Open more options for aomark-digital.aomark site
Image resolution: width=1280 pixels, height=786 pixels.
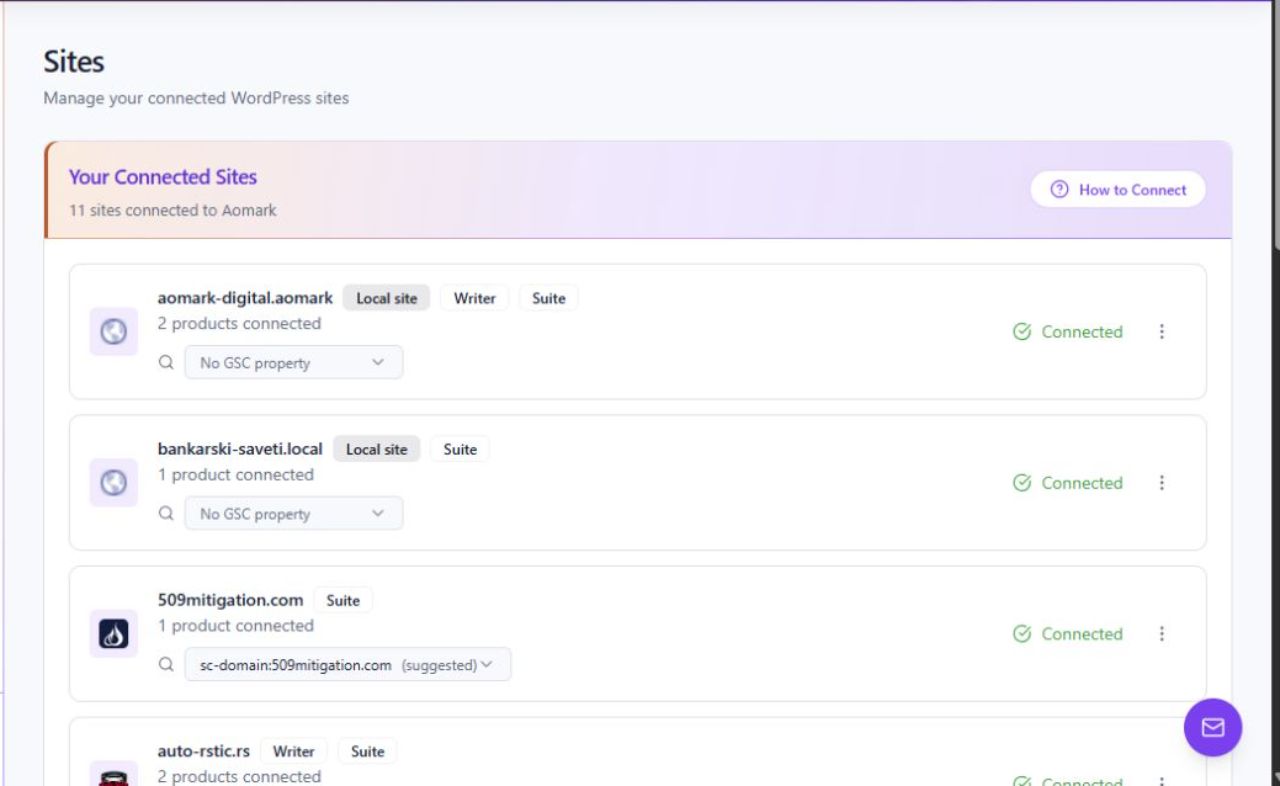(x=1161, y=331)
